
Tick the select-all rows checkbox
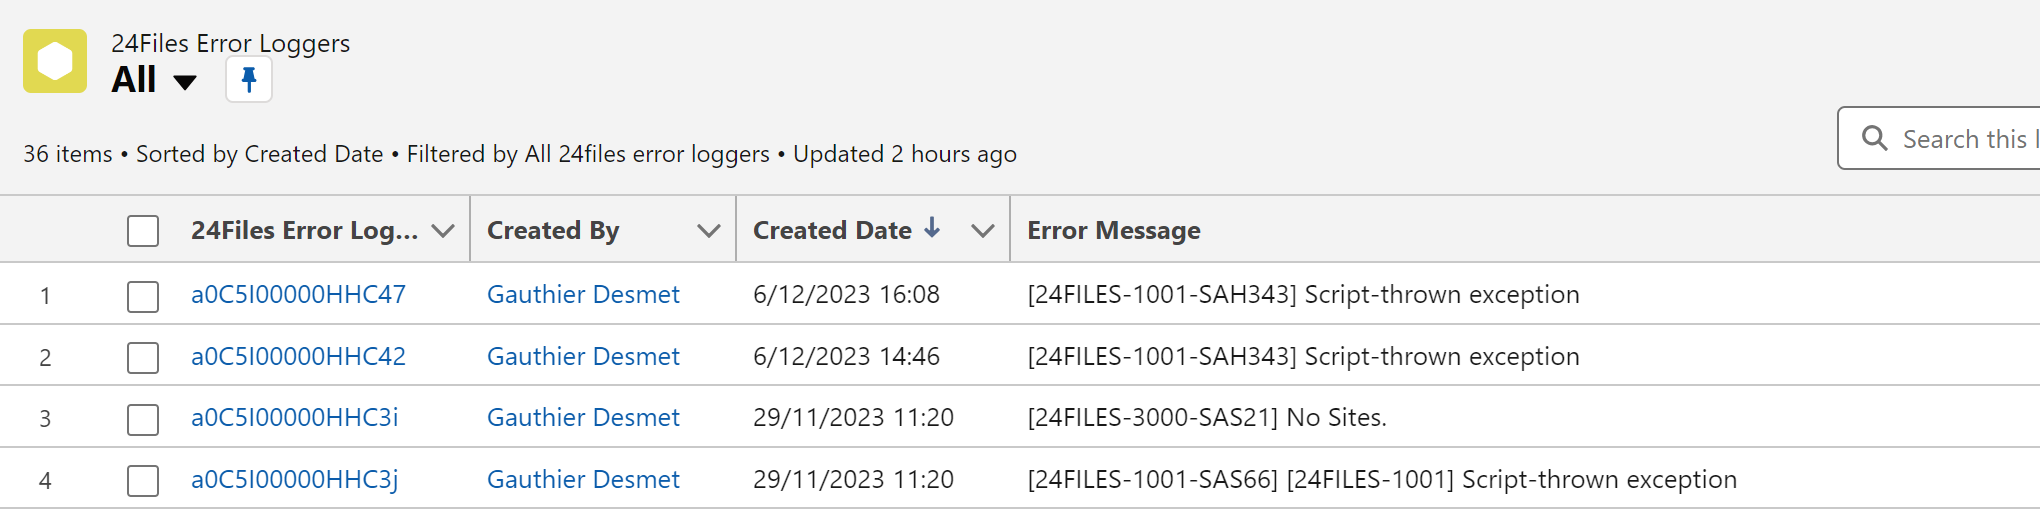pos(143,231)
